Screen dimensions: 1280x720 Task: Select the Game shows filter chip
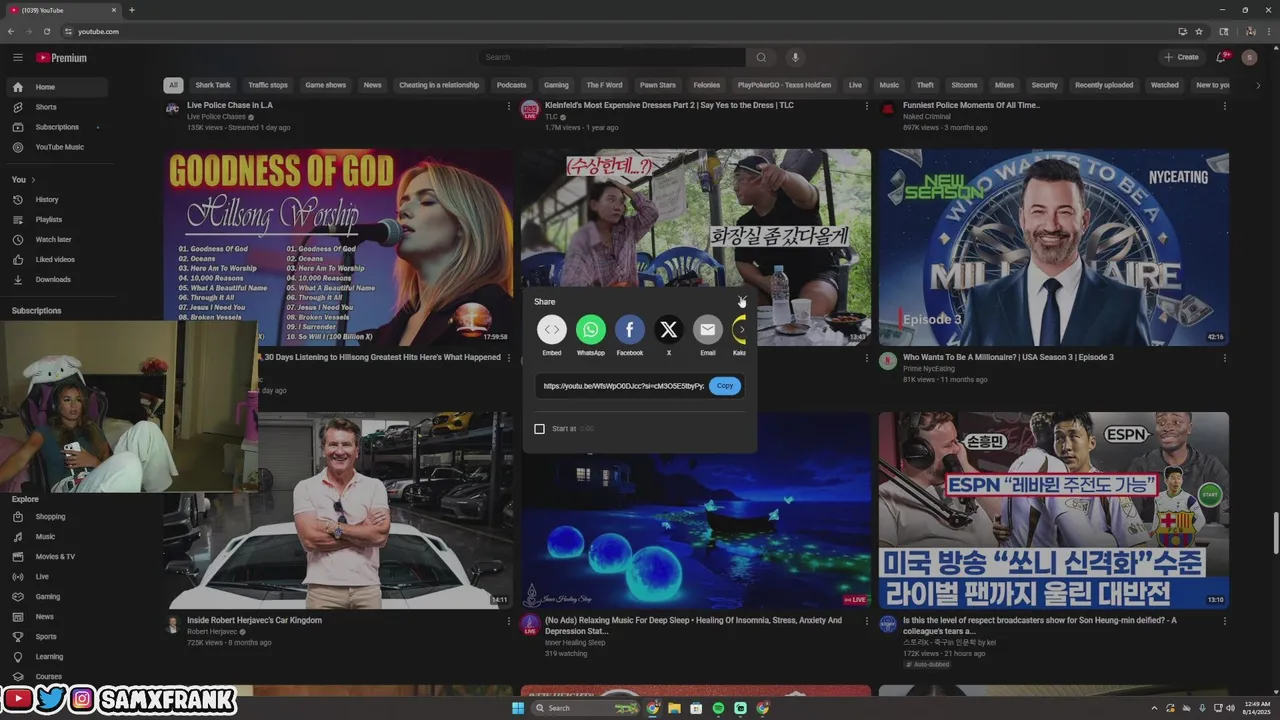[326, 85]
